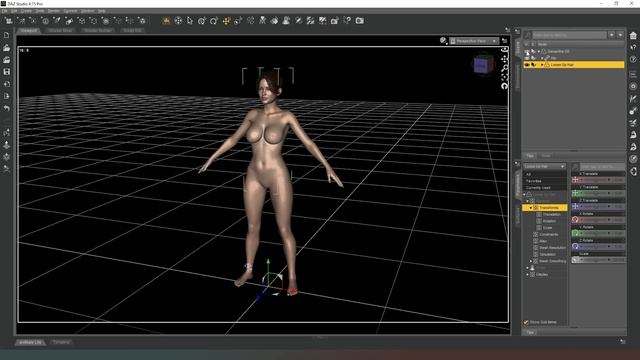Click the New scene icon in left sidebar
Screen dimensions: 640x360
[x=7, y=36]
